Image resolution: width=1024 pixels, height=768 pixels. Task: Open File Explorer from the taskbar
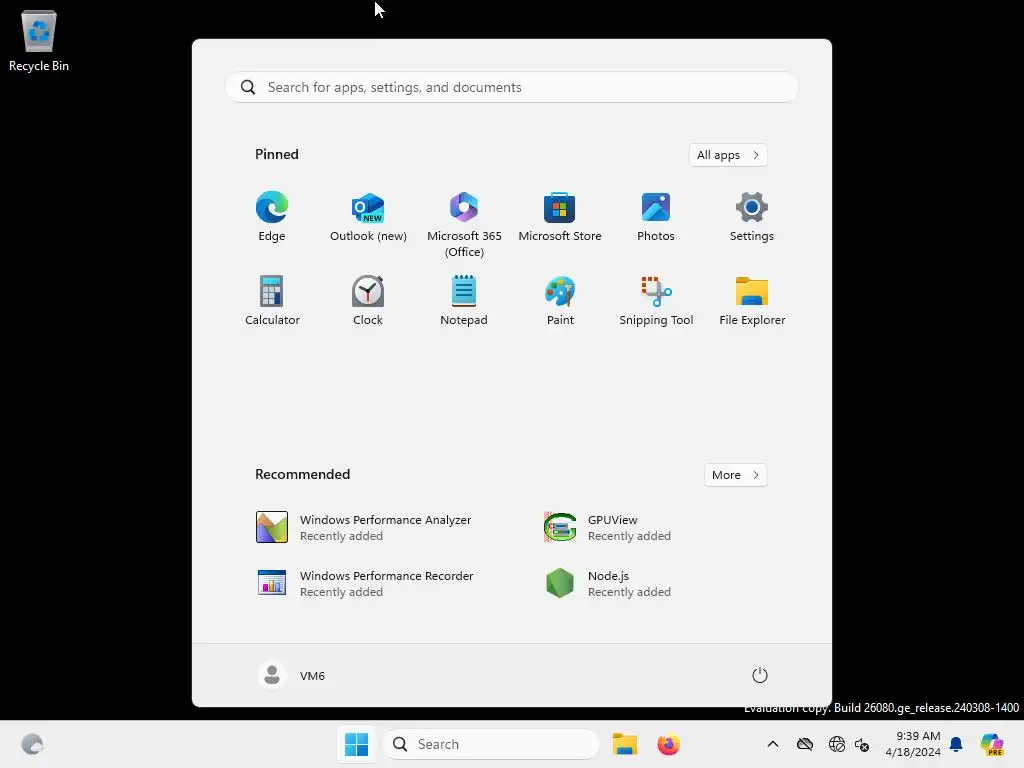click(624, 744)
